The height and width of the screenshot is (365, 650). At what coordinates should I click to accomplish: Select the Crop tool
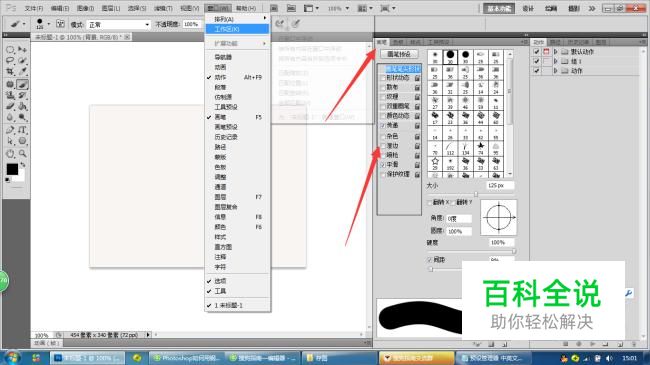click(x=10, y=71)
